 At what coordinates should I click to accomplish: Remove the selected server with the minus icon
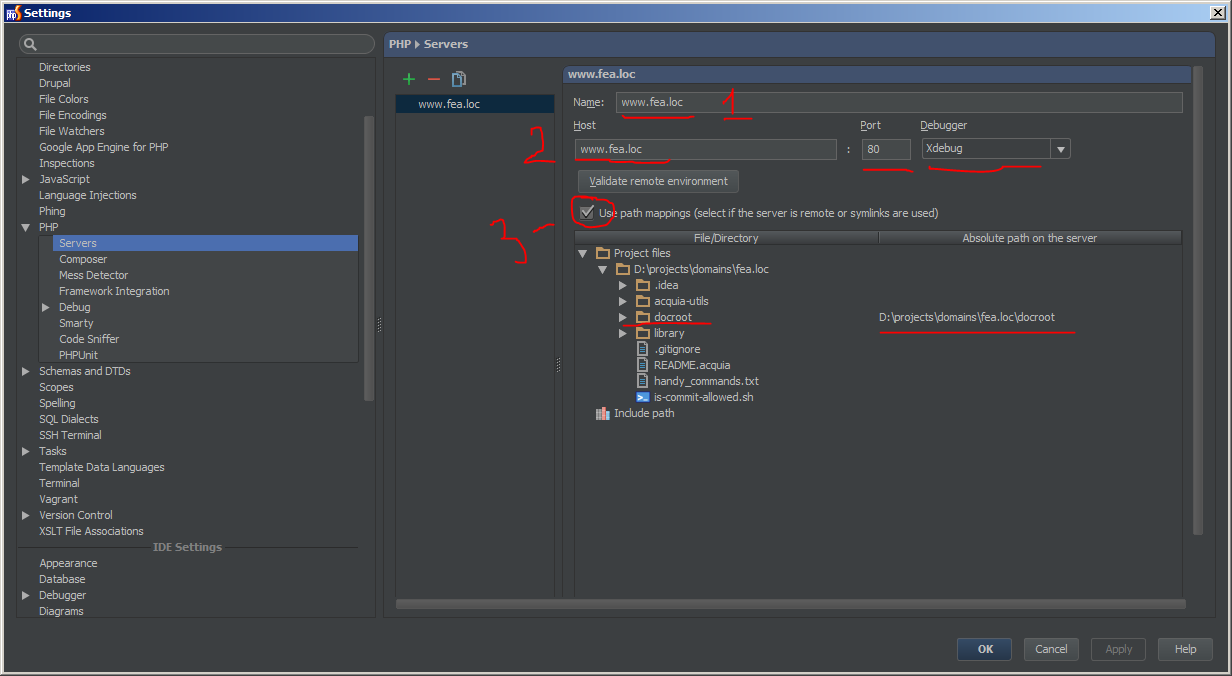point(433,79)
